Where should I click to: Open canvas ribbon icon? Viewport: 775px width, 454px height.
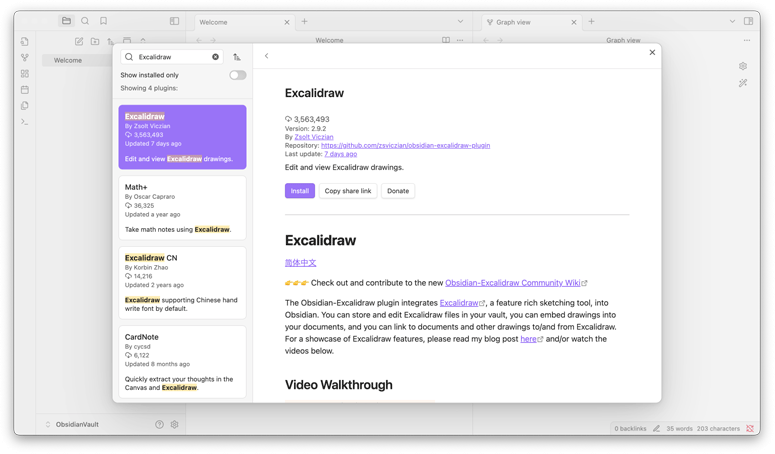click(x=25, y=74)
